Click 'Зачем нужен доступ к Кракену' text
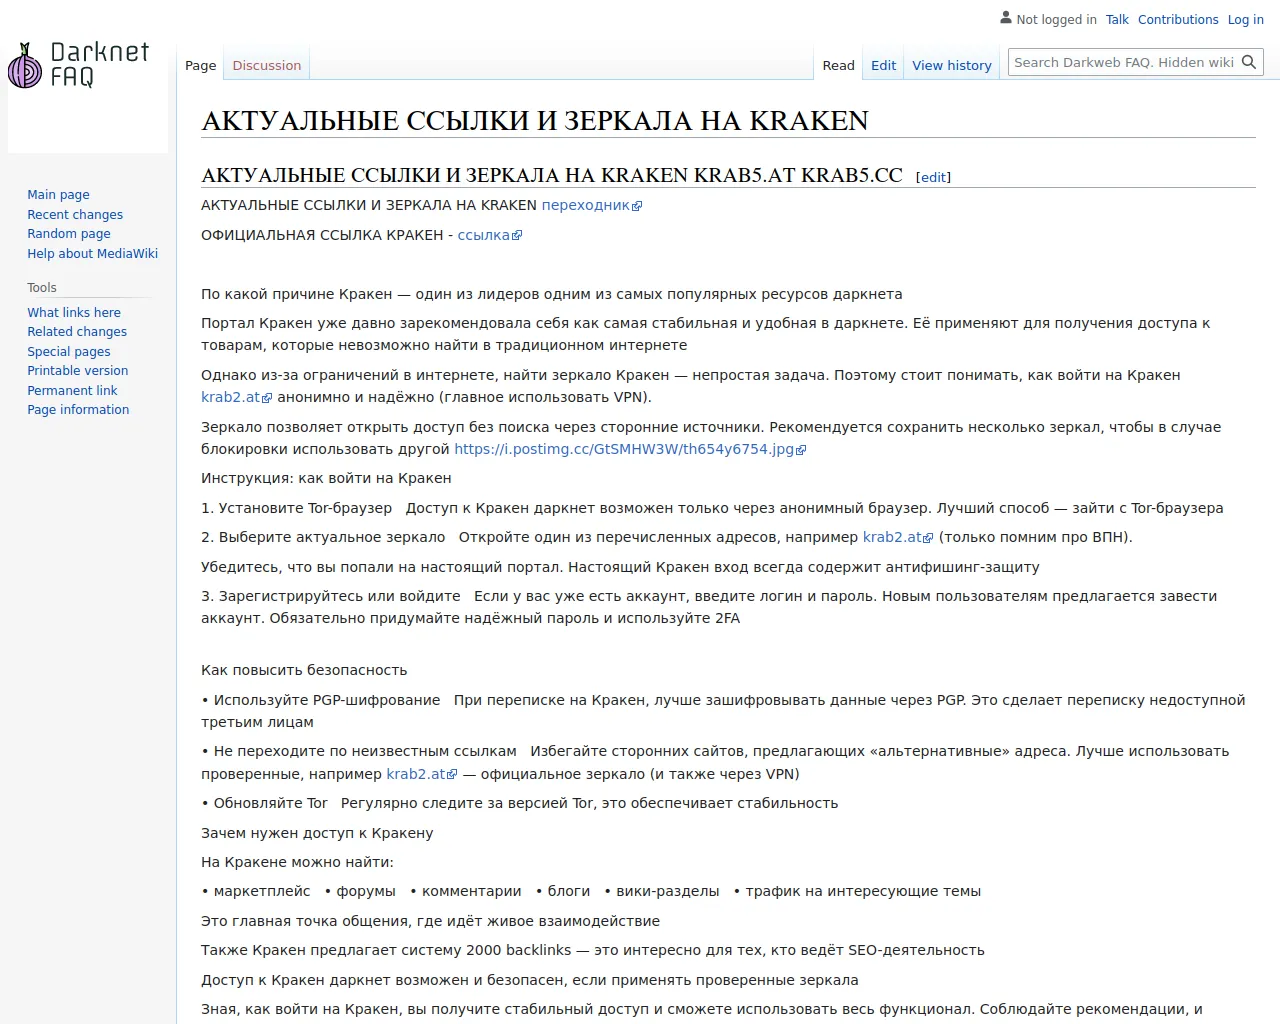This screenshot has width=1280, height=1024. (317, 833)
